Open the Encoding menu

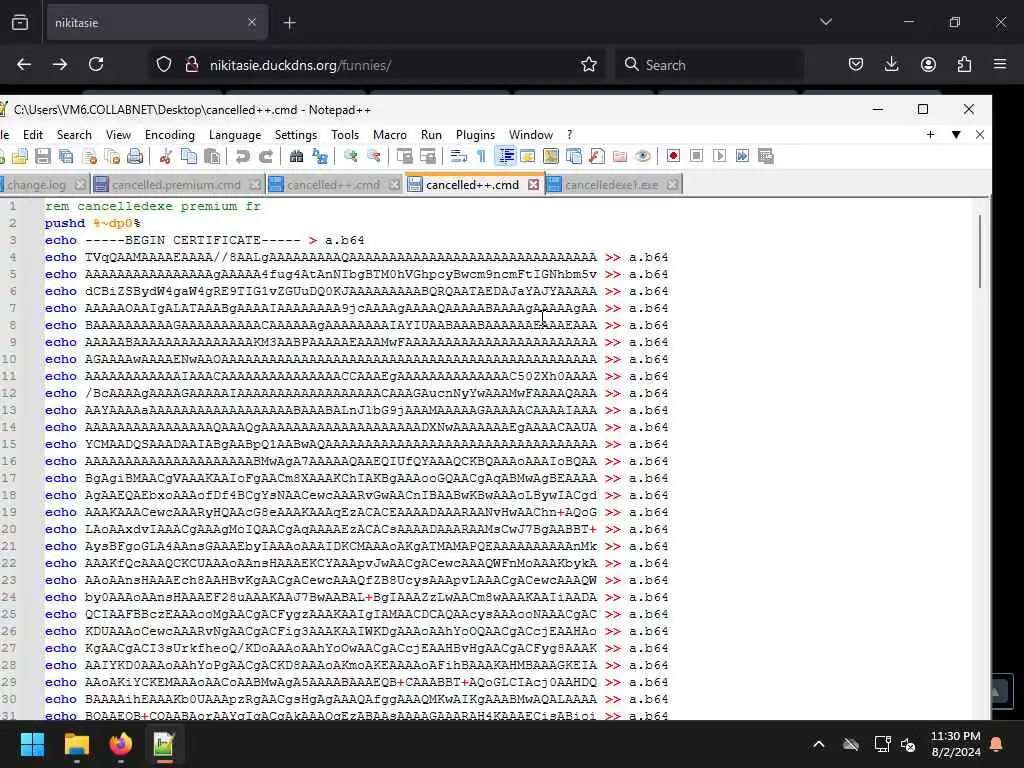tap(170, 135)
